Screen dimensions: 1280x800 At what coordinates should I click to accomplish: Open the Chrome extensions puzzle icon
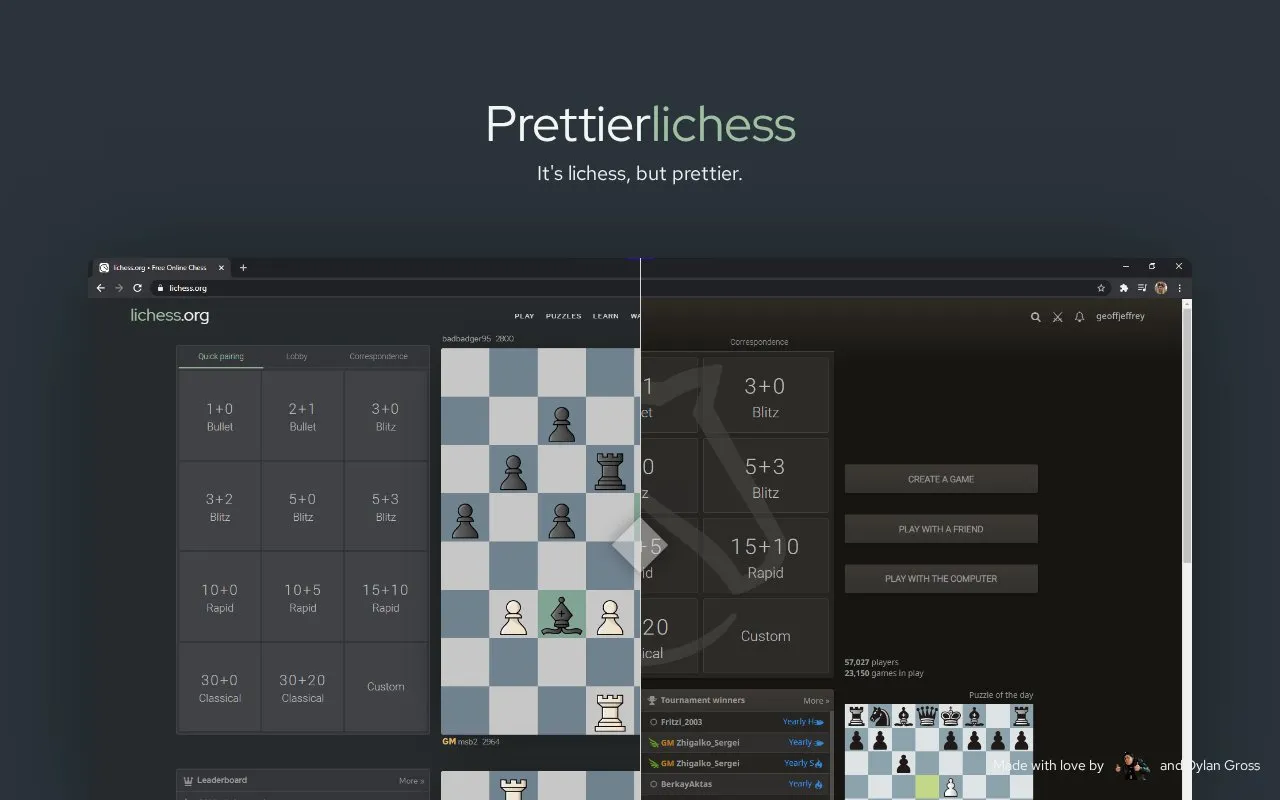(1124, 288)
